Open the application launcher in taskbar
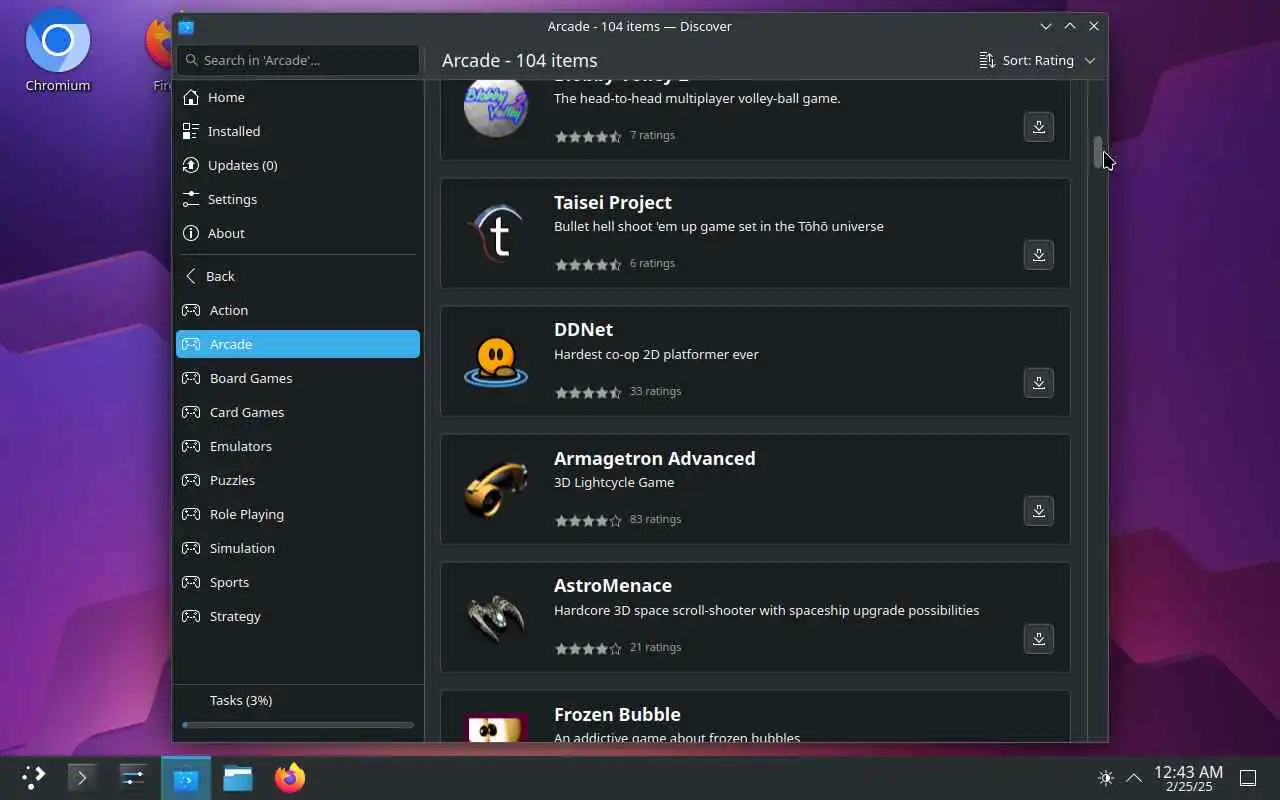 [34, 777]
